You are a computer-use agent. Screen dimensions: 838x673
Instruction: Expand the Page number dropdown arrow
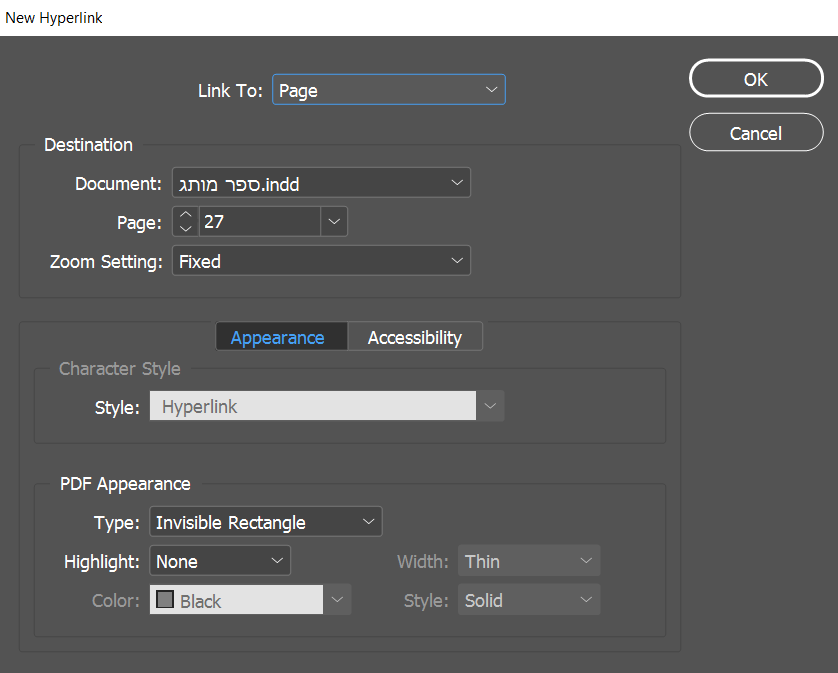click(x=334, y=222)
